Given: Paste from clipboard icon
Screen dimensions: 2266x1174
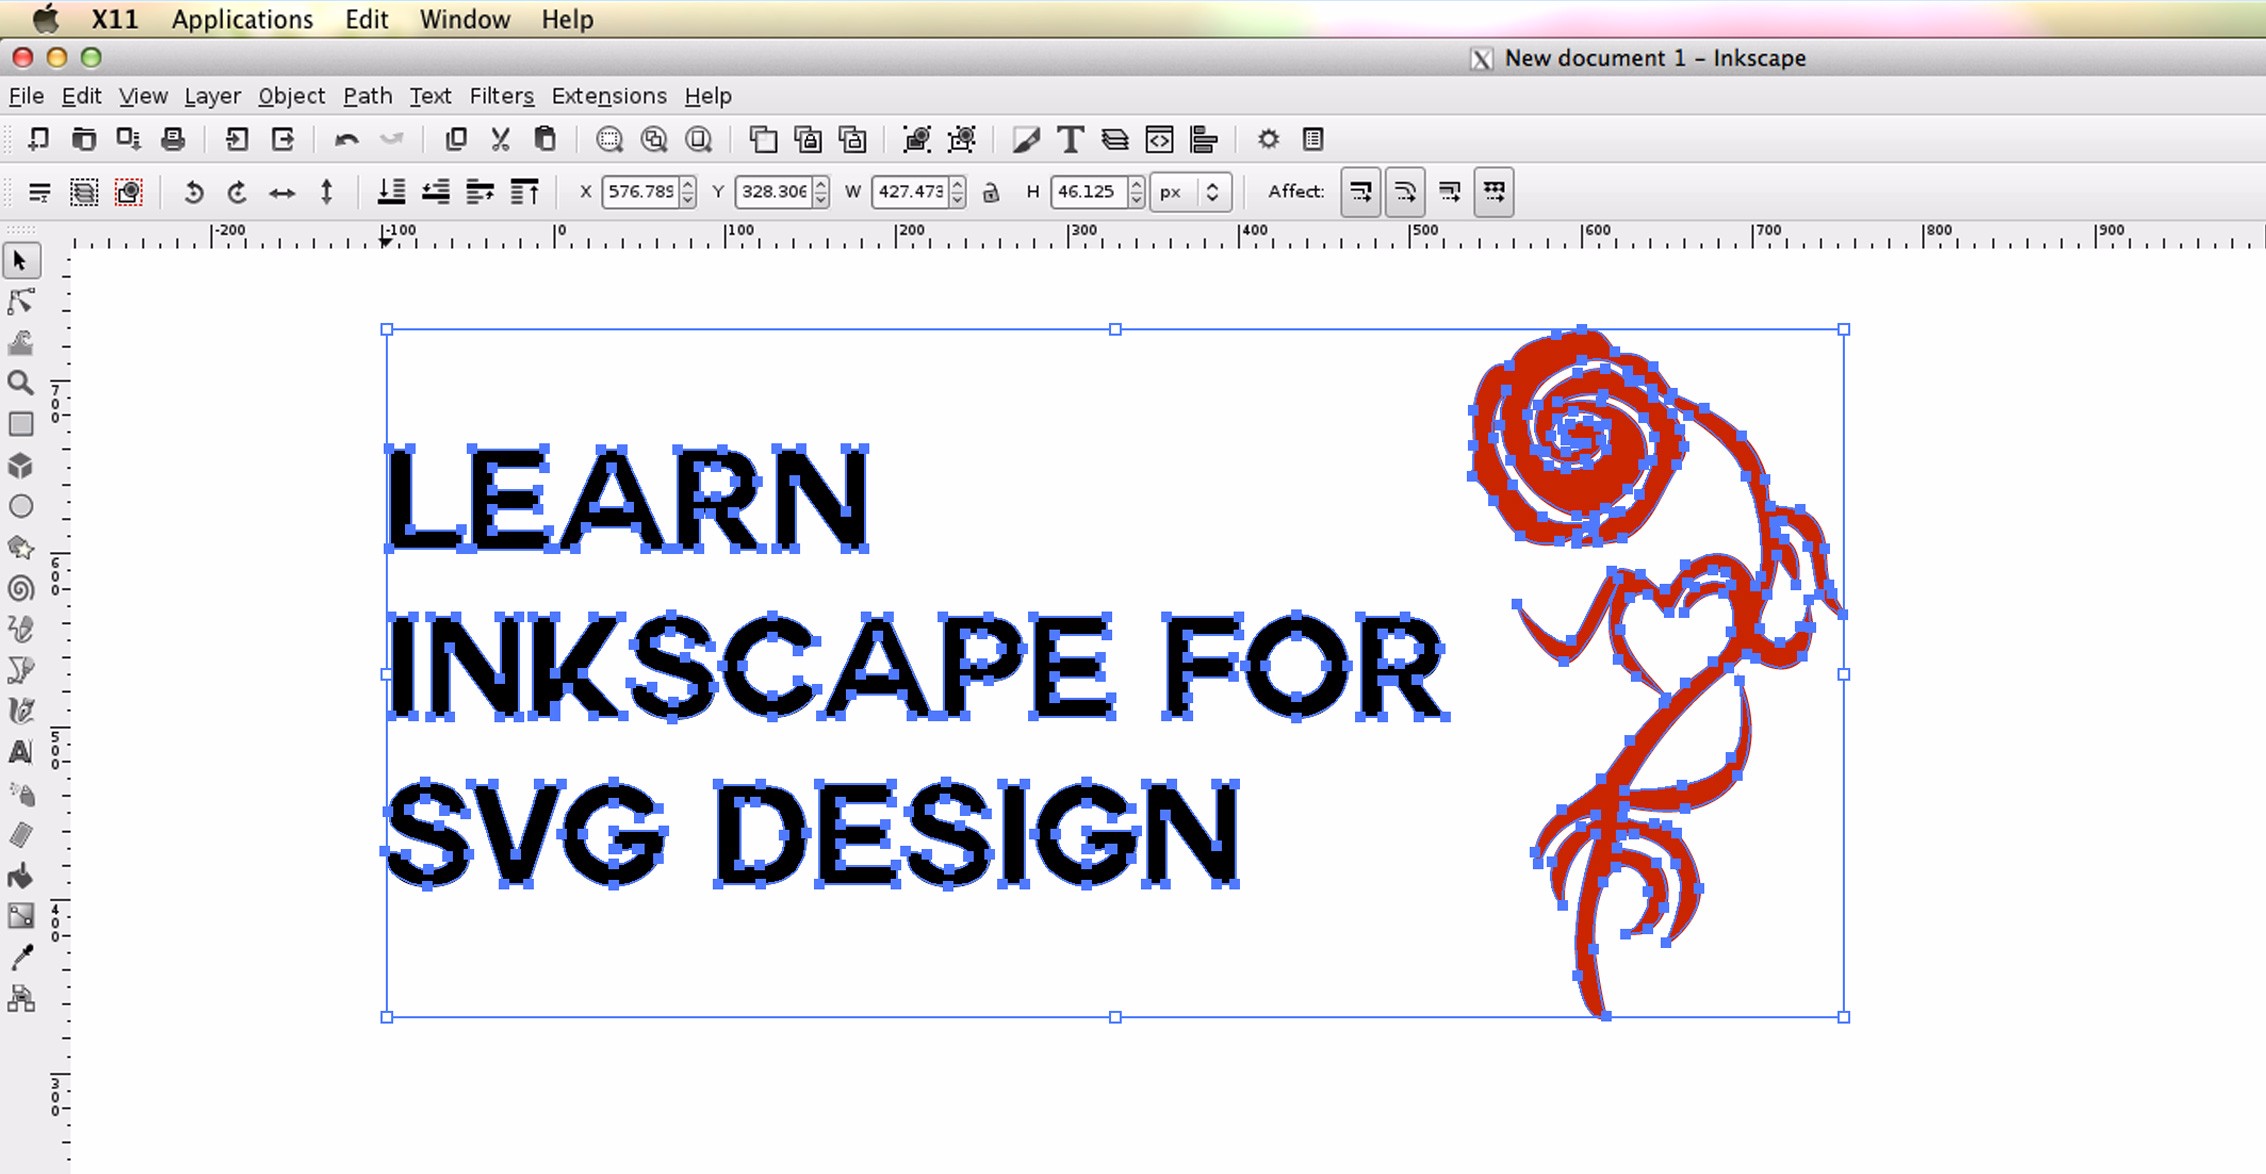Looking at the screenshot, I should pyautogui.click(x=545, y=139).
